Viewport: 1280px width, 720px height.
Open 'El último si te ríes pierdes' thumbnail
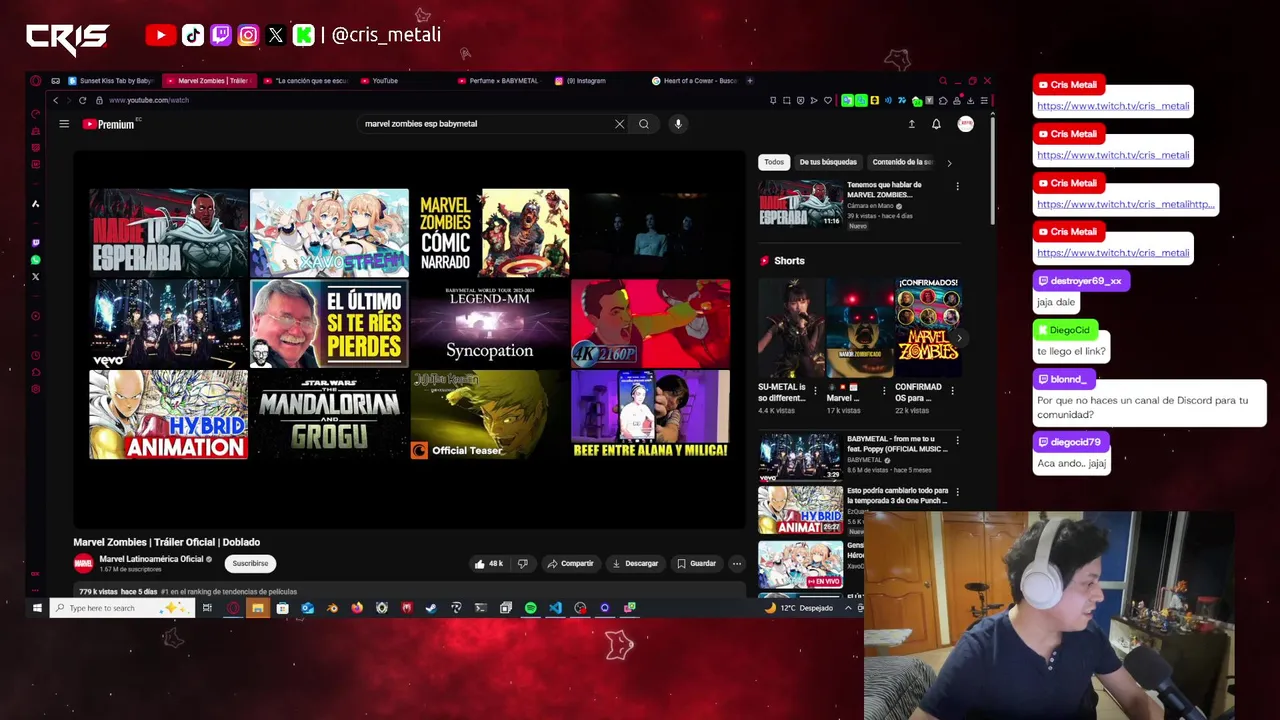pos(329,324)
